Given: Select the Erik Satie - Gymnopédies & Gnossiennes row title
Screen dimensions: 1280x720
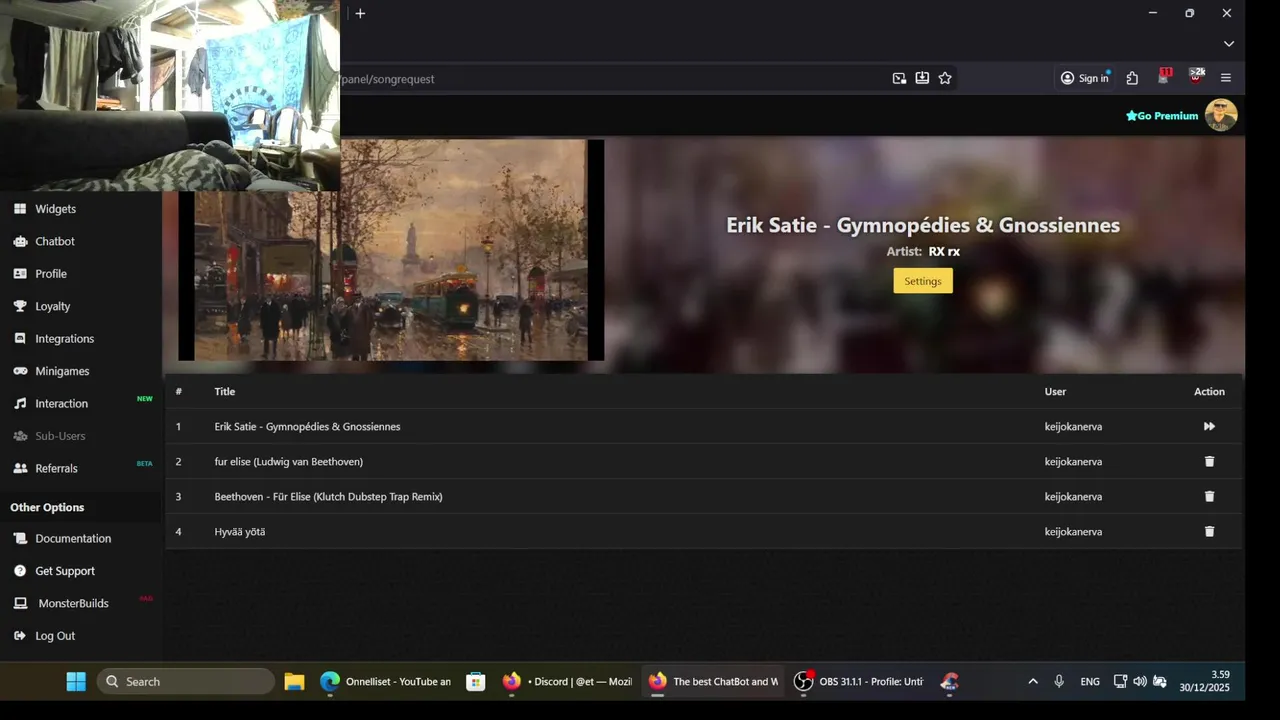Looking at the screenshot, I should click(307, 427).
